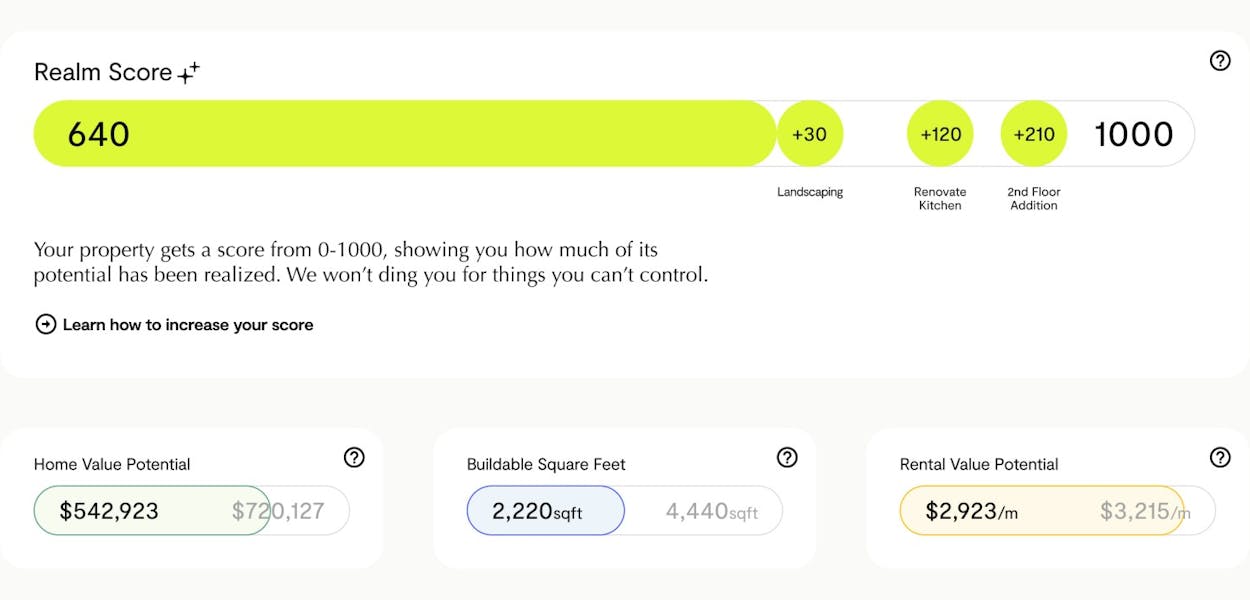Select the 2,220sqft buildable pill
This screenshot has height=600, width=1250.
[x=546, y=511]
